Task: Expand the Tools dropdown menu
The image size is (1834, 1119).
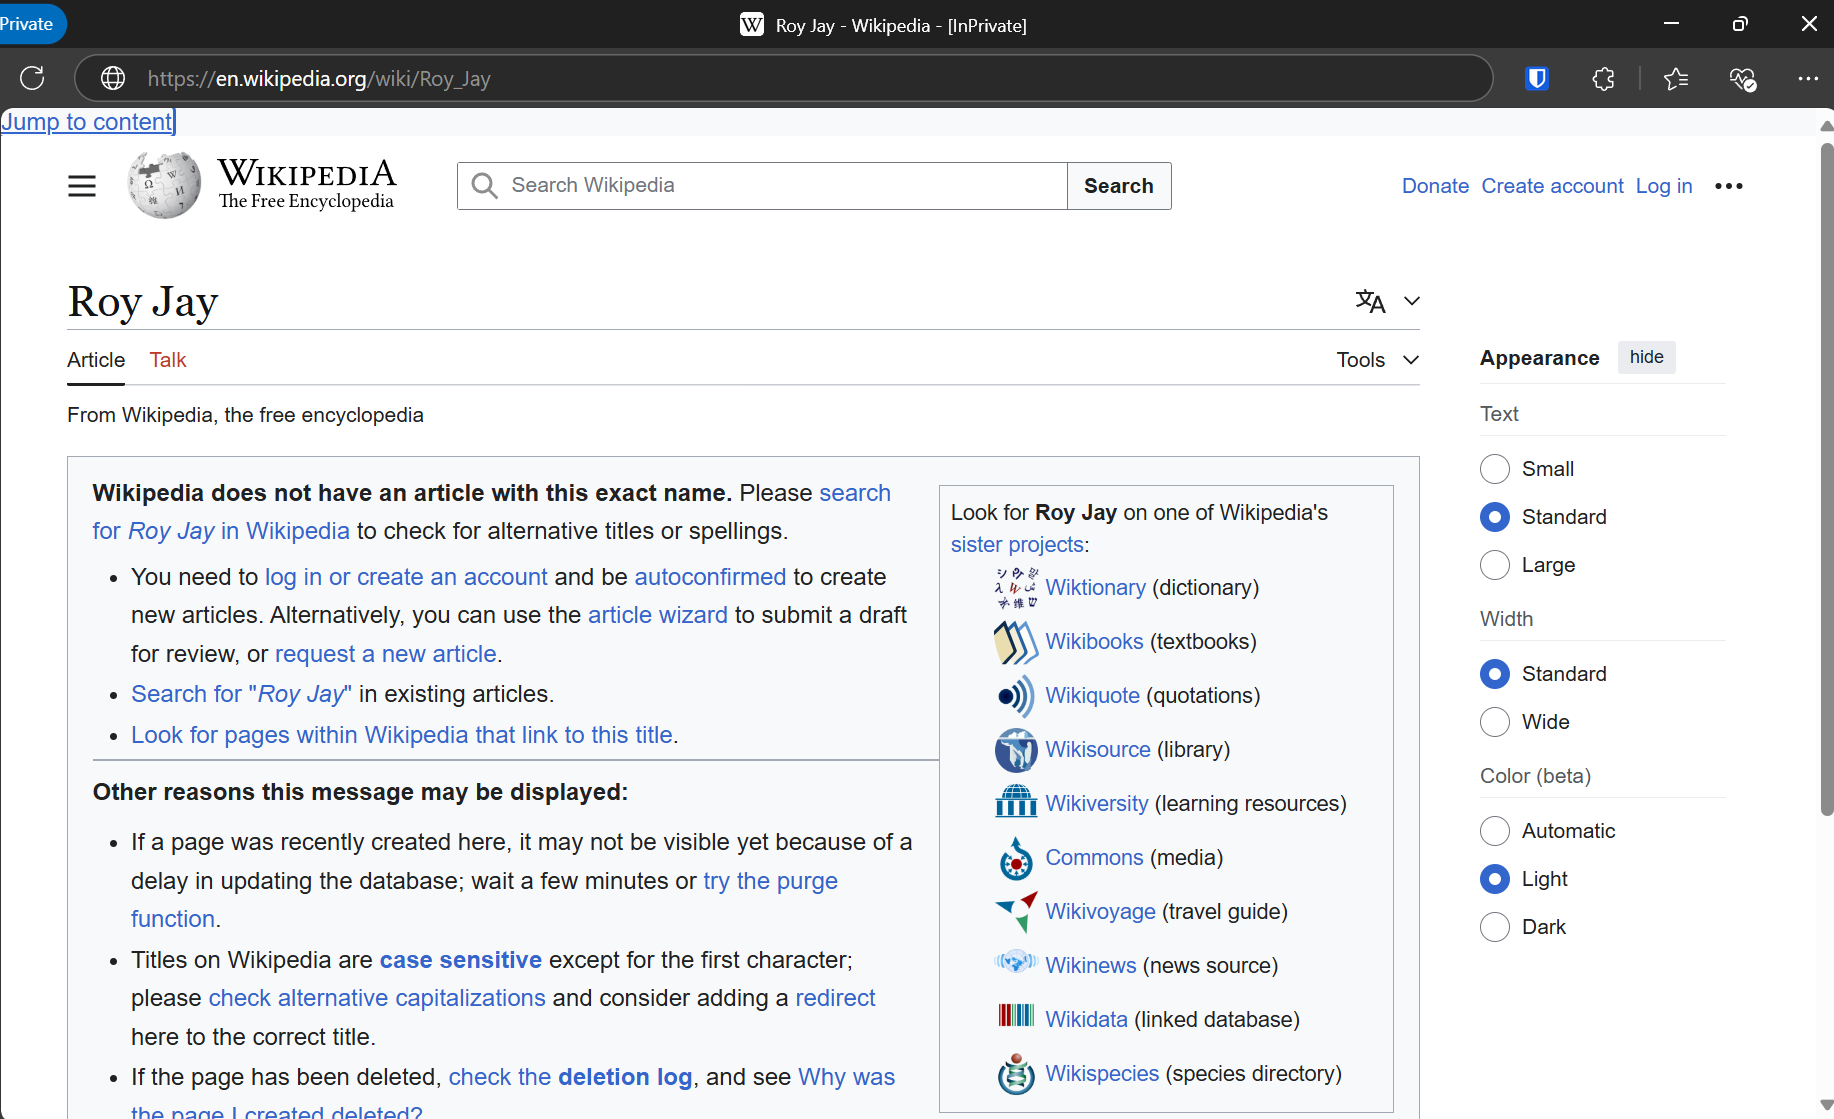Action: (1378, 360)
